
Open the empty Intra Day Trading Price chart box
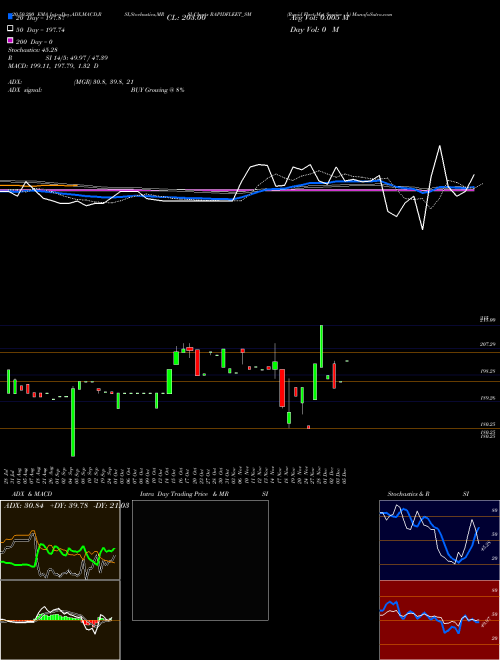coord(200,560)
